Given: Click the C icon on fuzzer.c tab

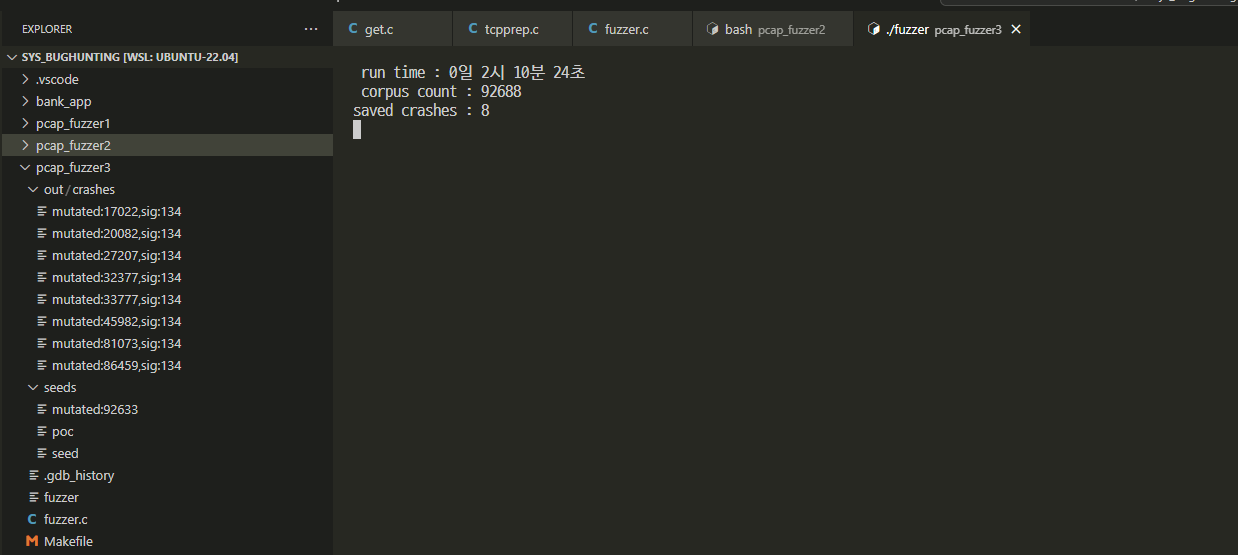Looking at the screenshot, I should click(x=593, y=29).
